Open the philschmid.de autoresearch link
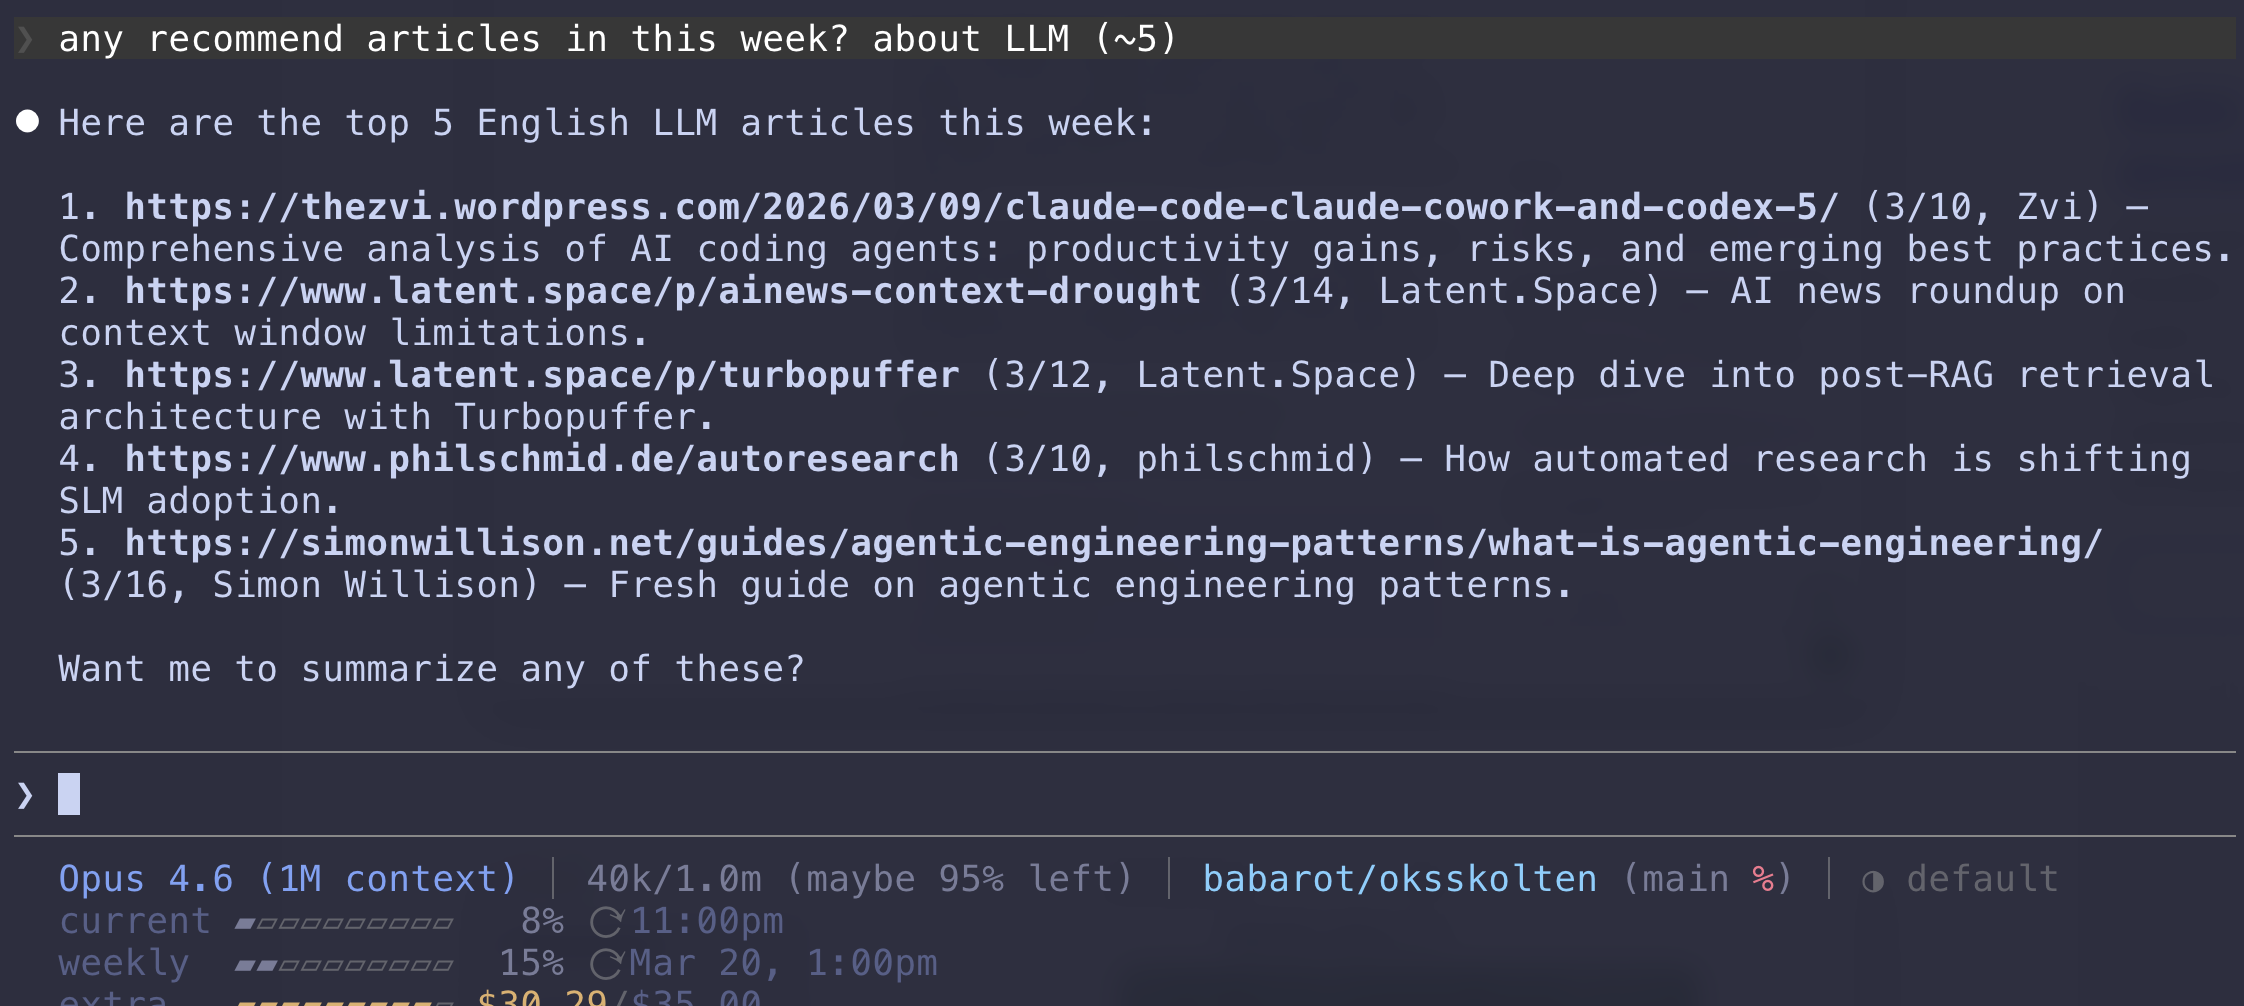Viewport: 2244px width, 1006px height. coord(541,459)
